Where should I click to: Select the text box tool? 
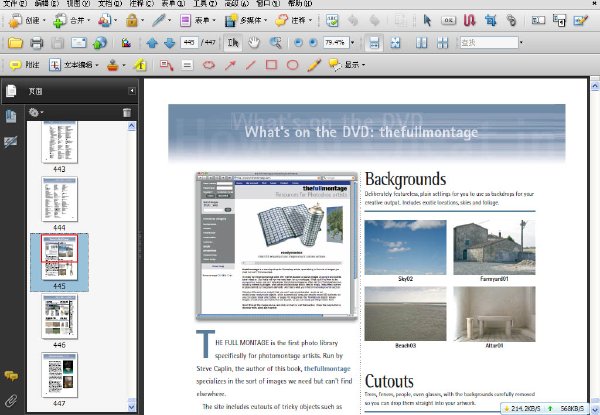click(187, 65)
